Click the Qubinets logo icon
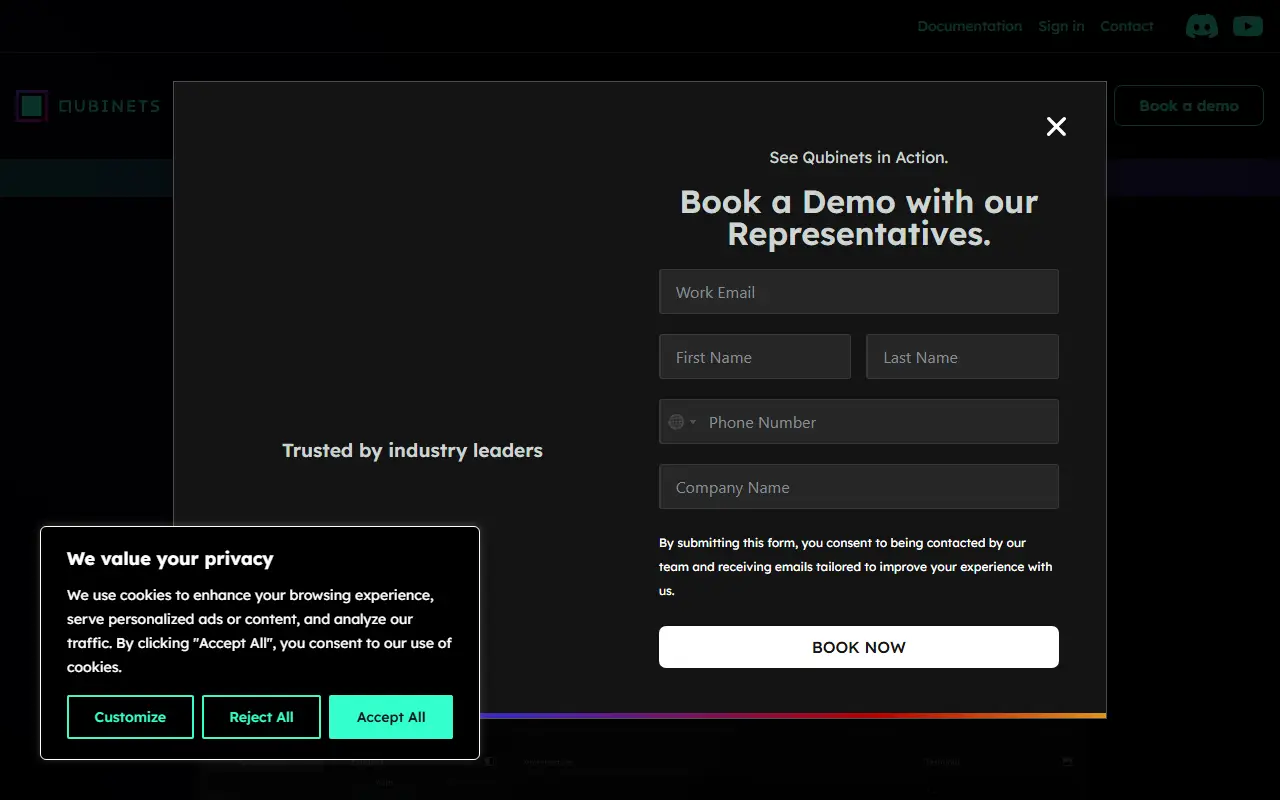 tap(32, 106)
